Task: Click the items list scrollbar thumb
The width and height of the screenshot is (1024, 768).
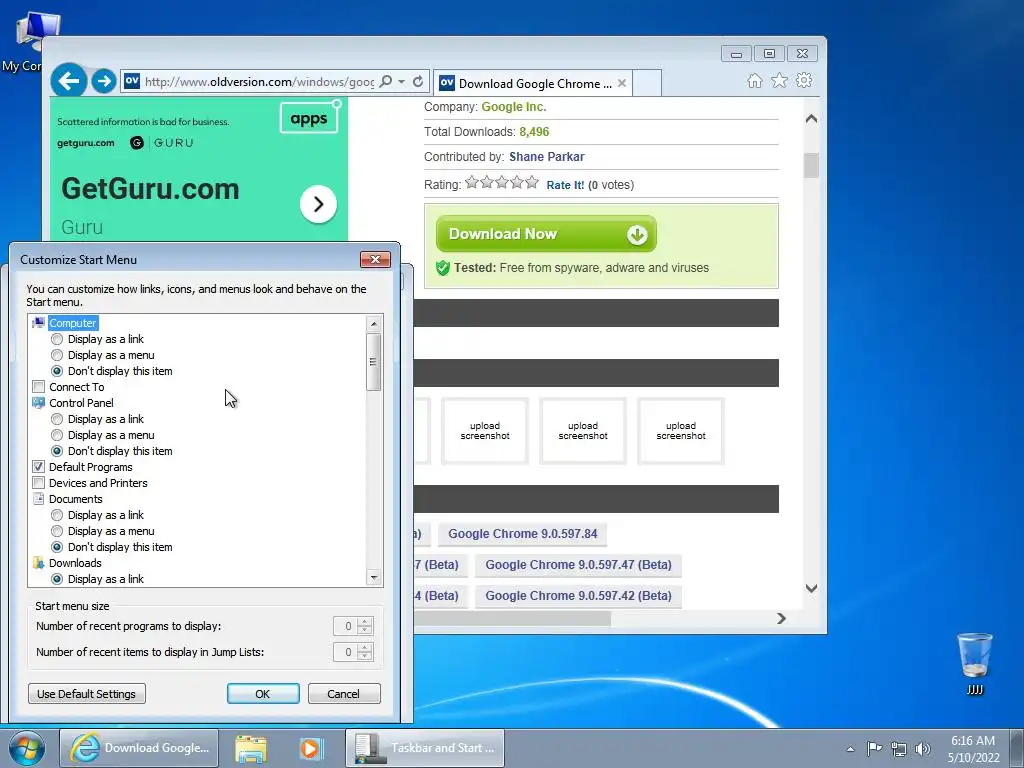Action: click(374, 362)
